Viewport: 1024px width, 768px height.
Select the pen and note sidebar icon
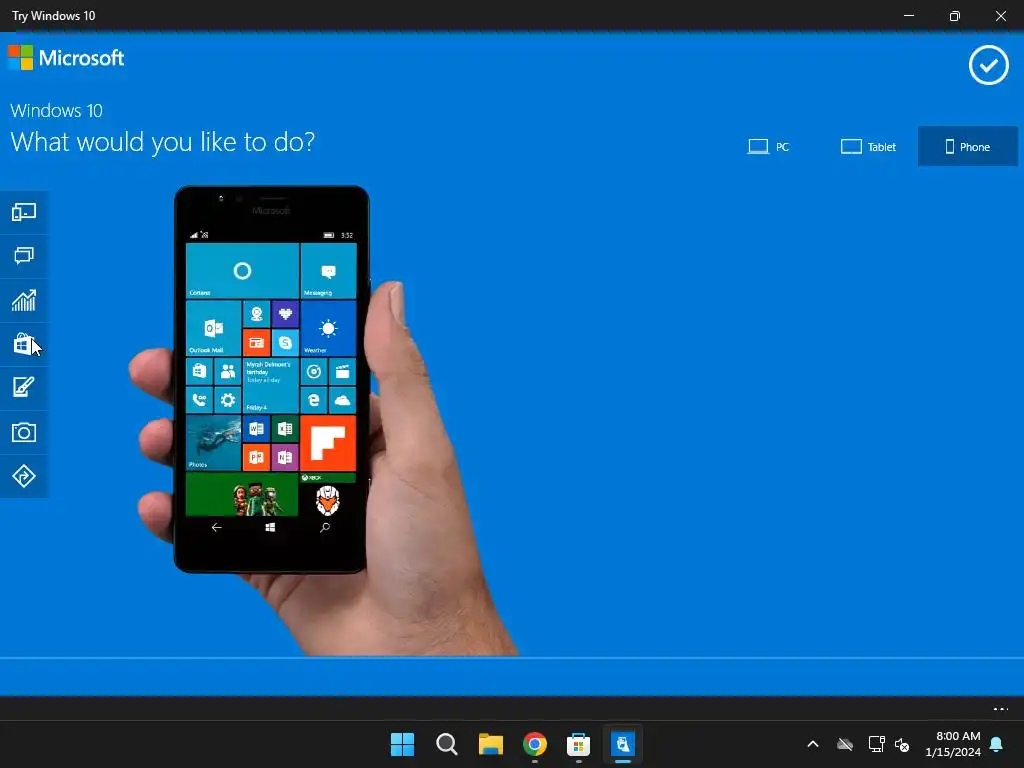point(24,388)
